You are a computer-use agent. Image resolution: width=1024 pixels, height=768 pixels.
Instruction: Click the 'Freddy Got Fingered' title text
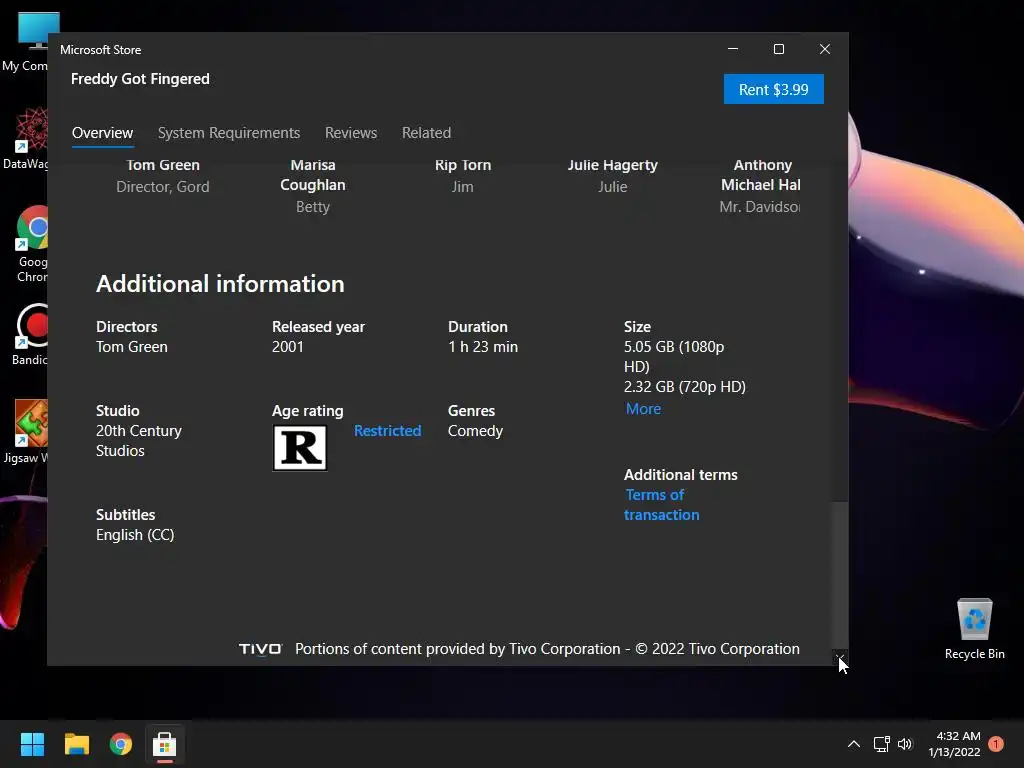click(140, 79)
